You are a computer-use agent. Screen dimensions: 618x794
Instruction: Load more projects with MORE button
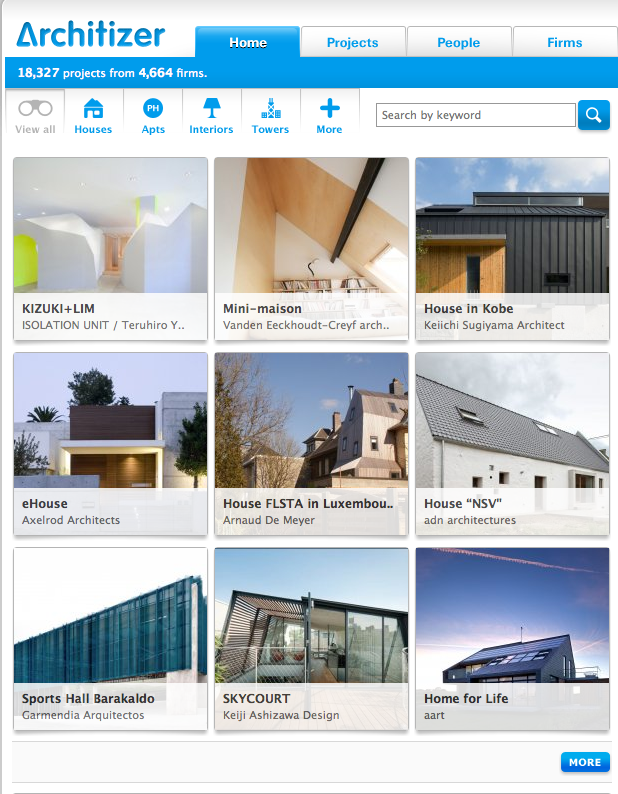click(585, 762)
